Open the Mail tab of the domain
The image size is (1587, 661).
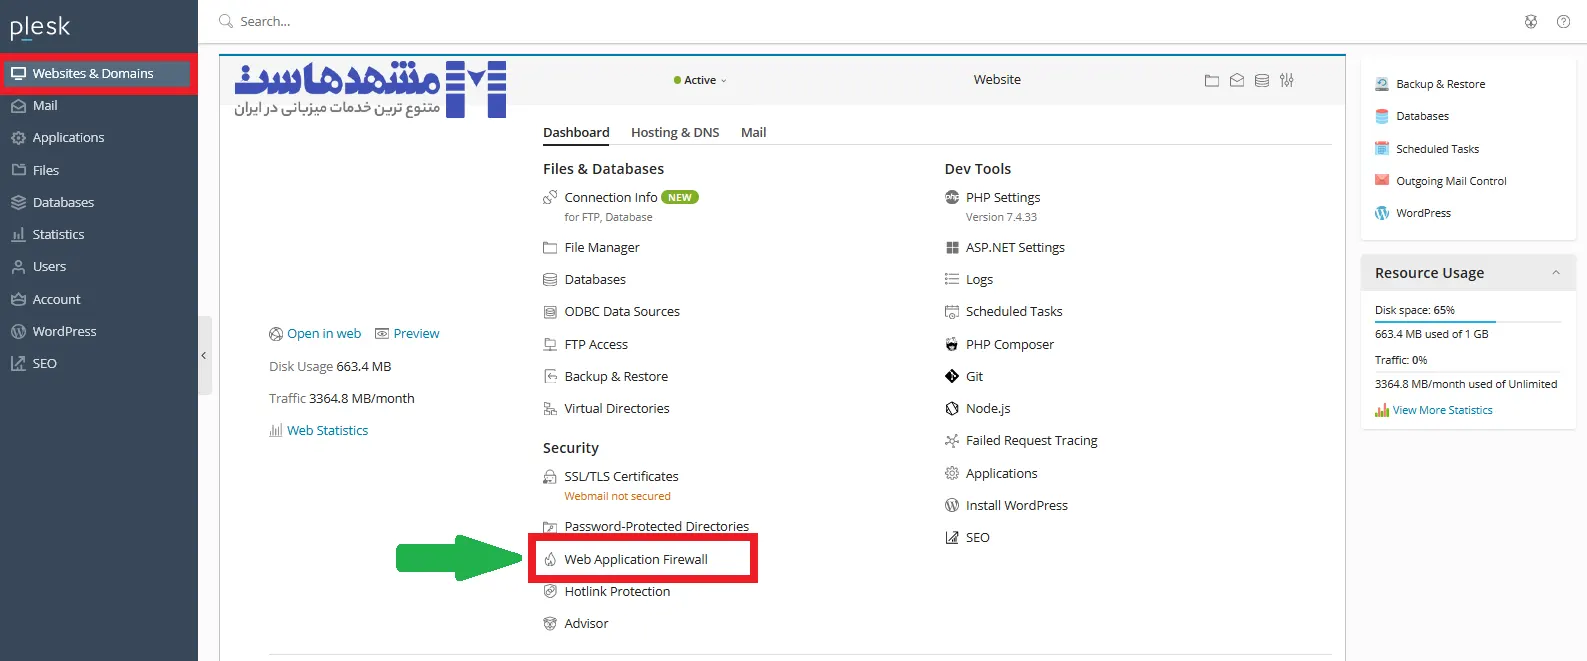coord(753,133)
